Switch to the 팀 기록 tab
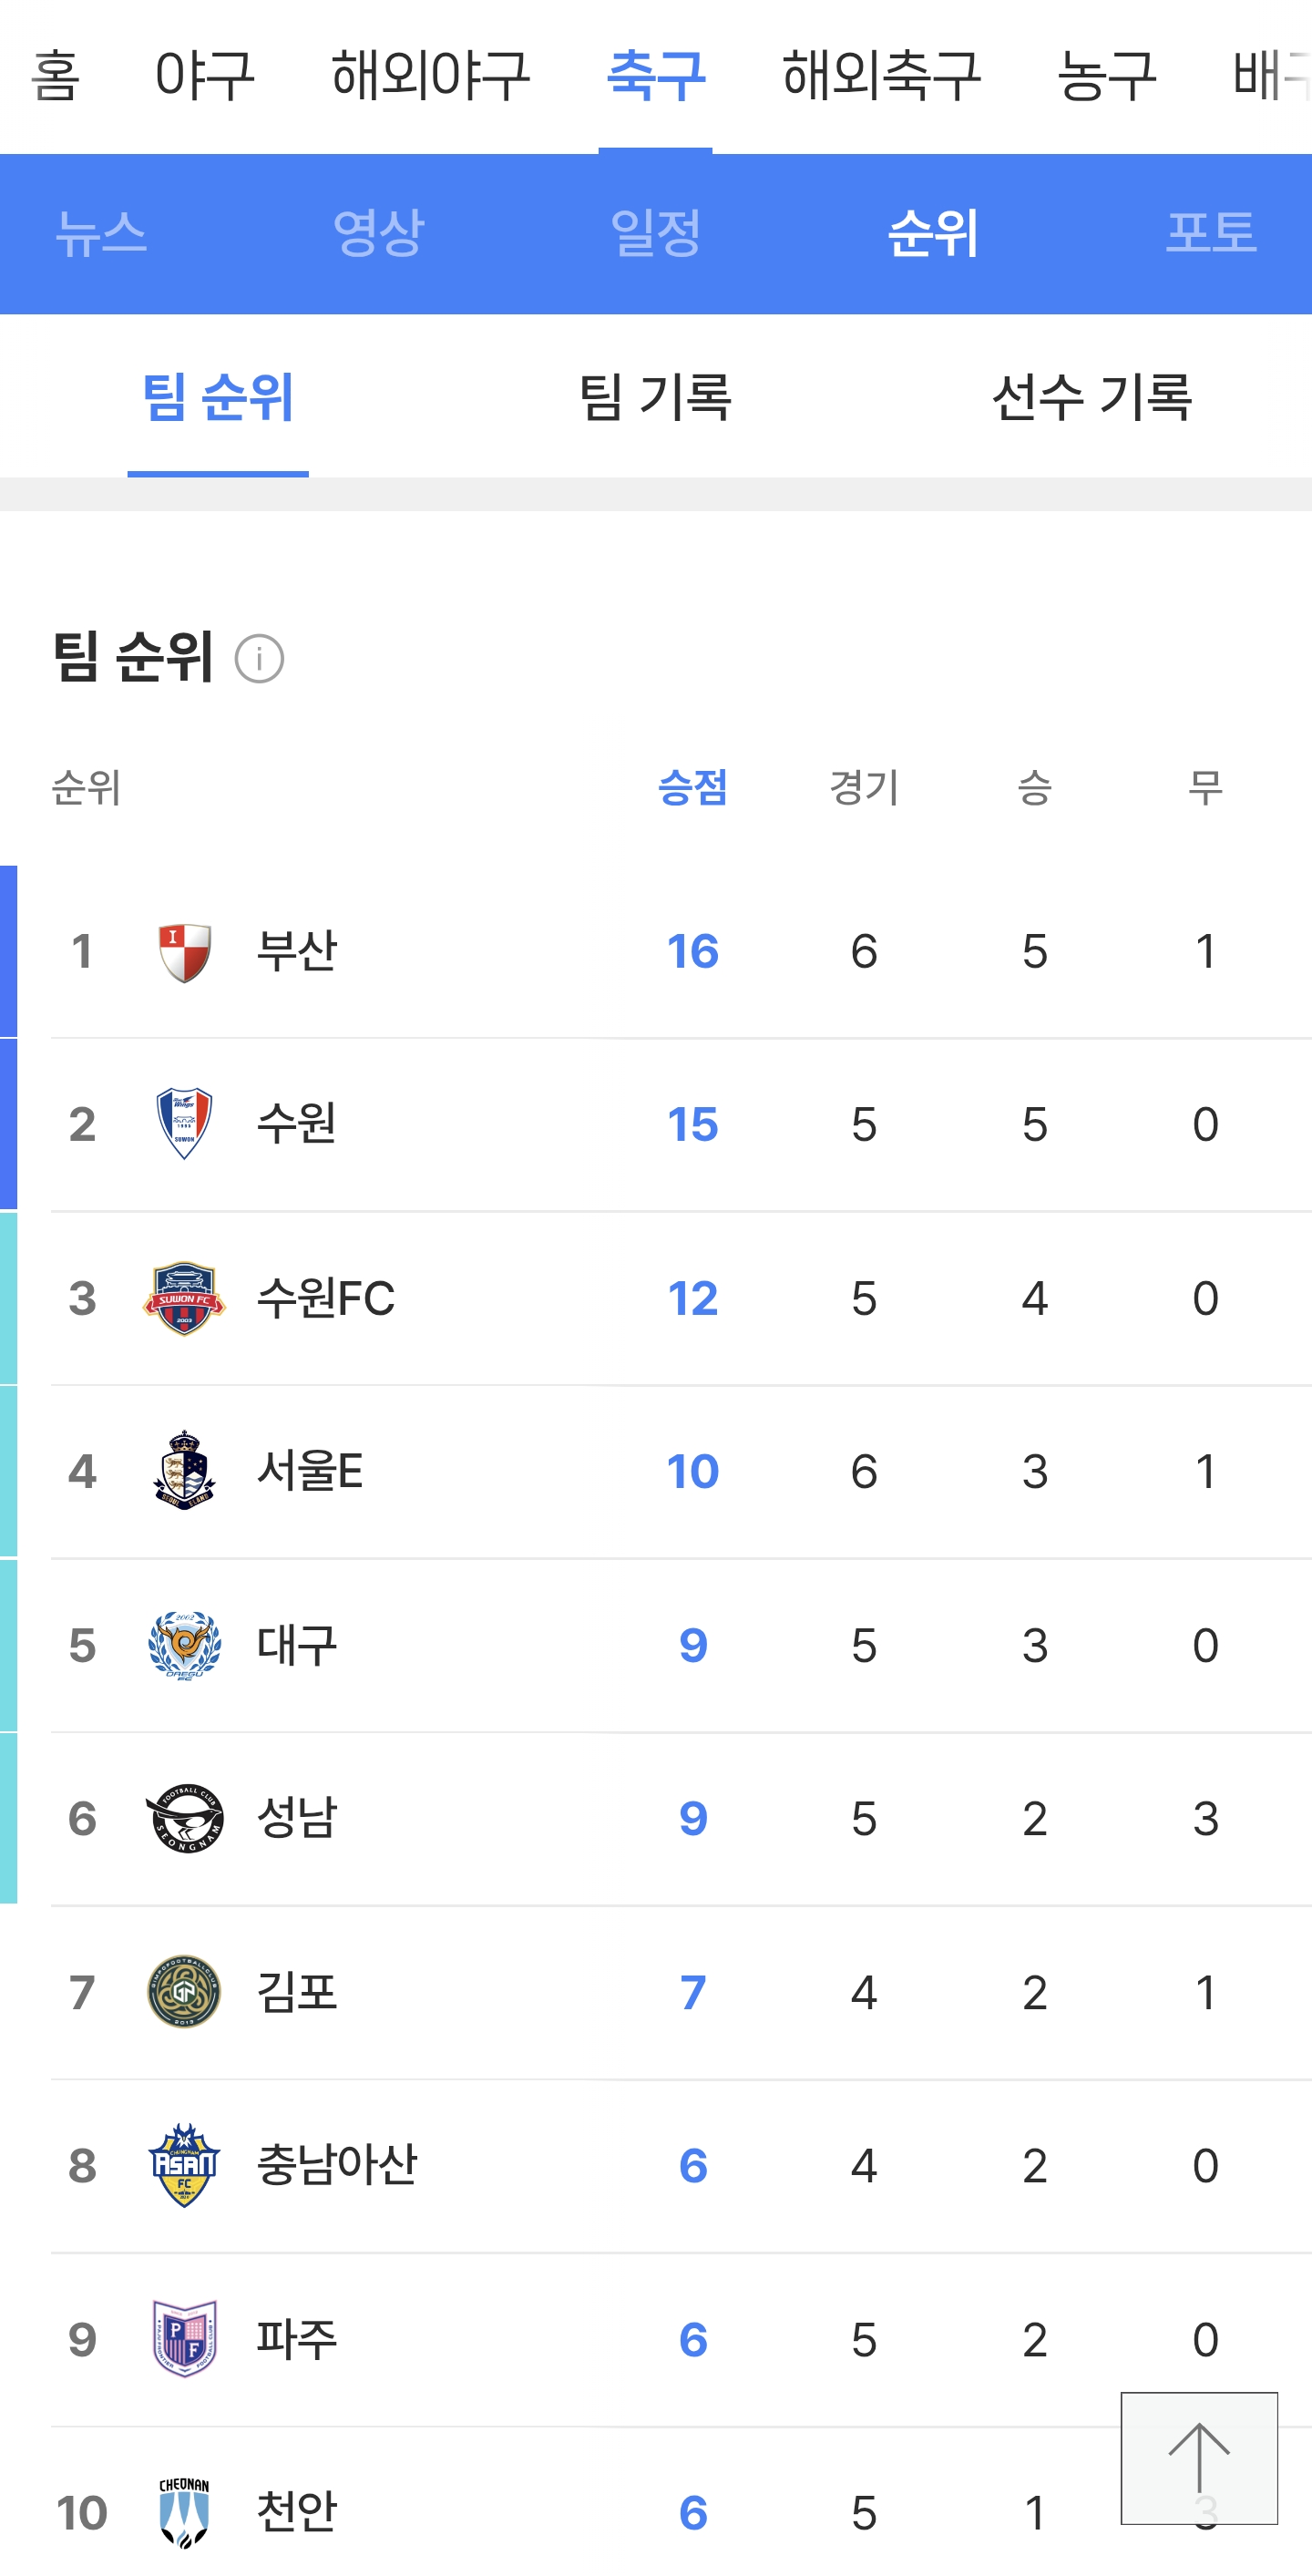 pos(655,397)
